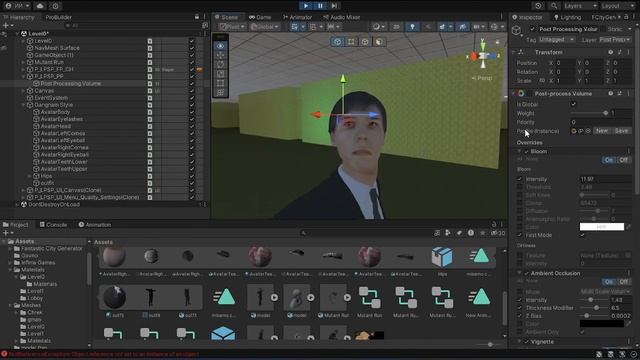Image resolution: width=640 pixels, height=360 pixels.
Task: Select the Move tool in scene tools overlay
Action: (x=220, y=55)
